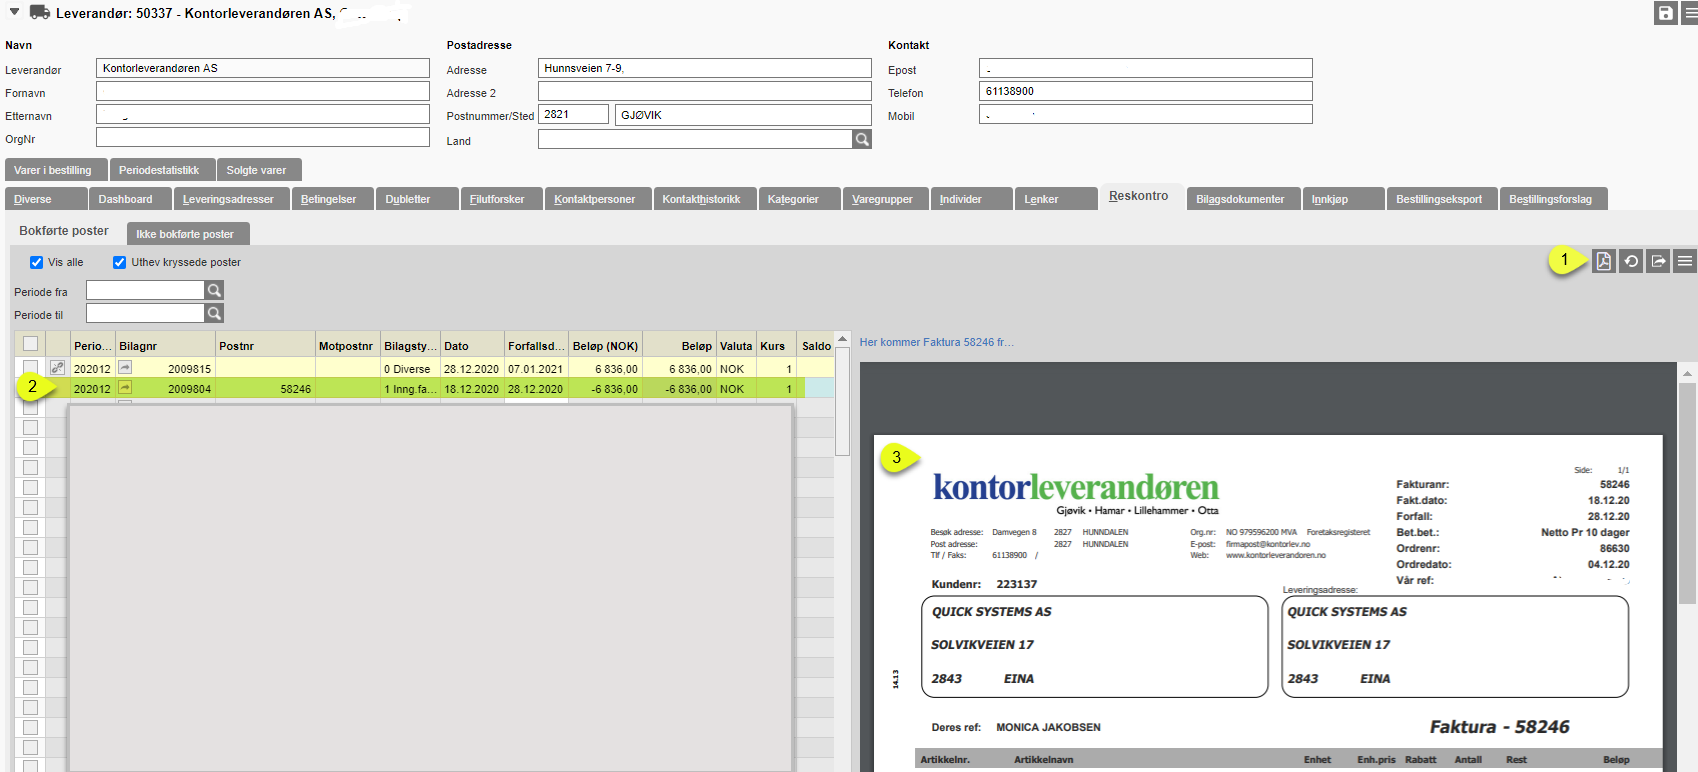Open the hamburger menu beside the save icon

[1689, 13]
